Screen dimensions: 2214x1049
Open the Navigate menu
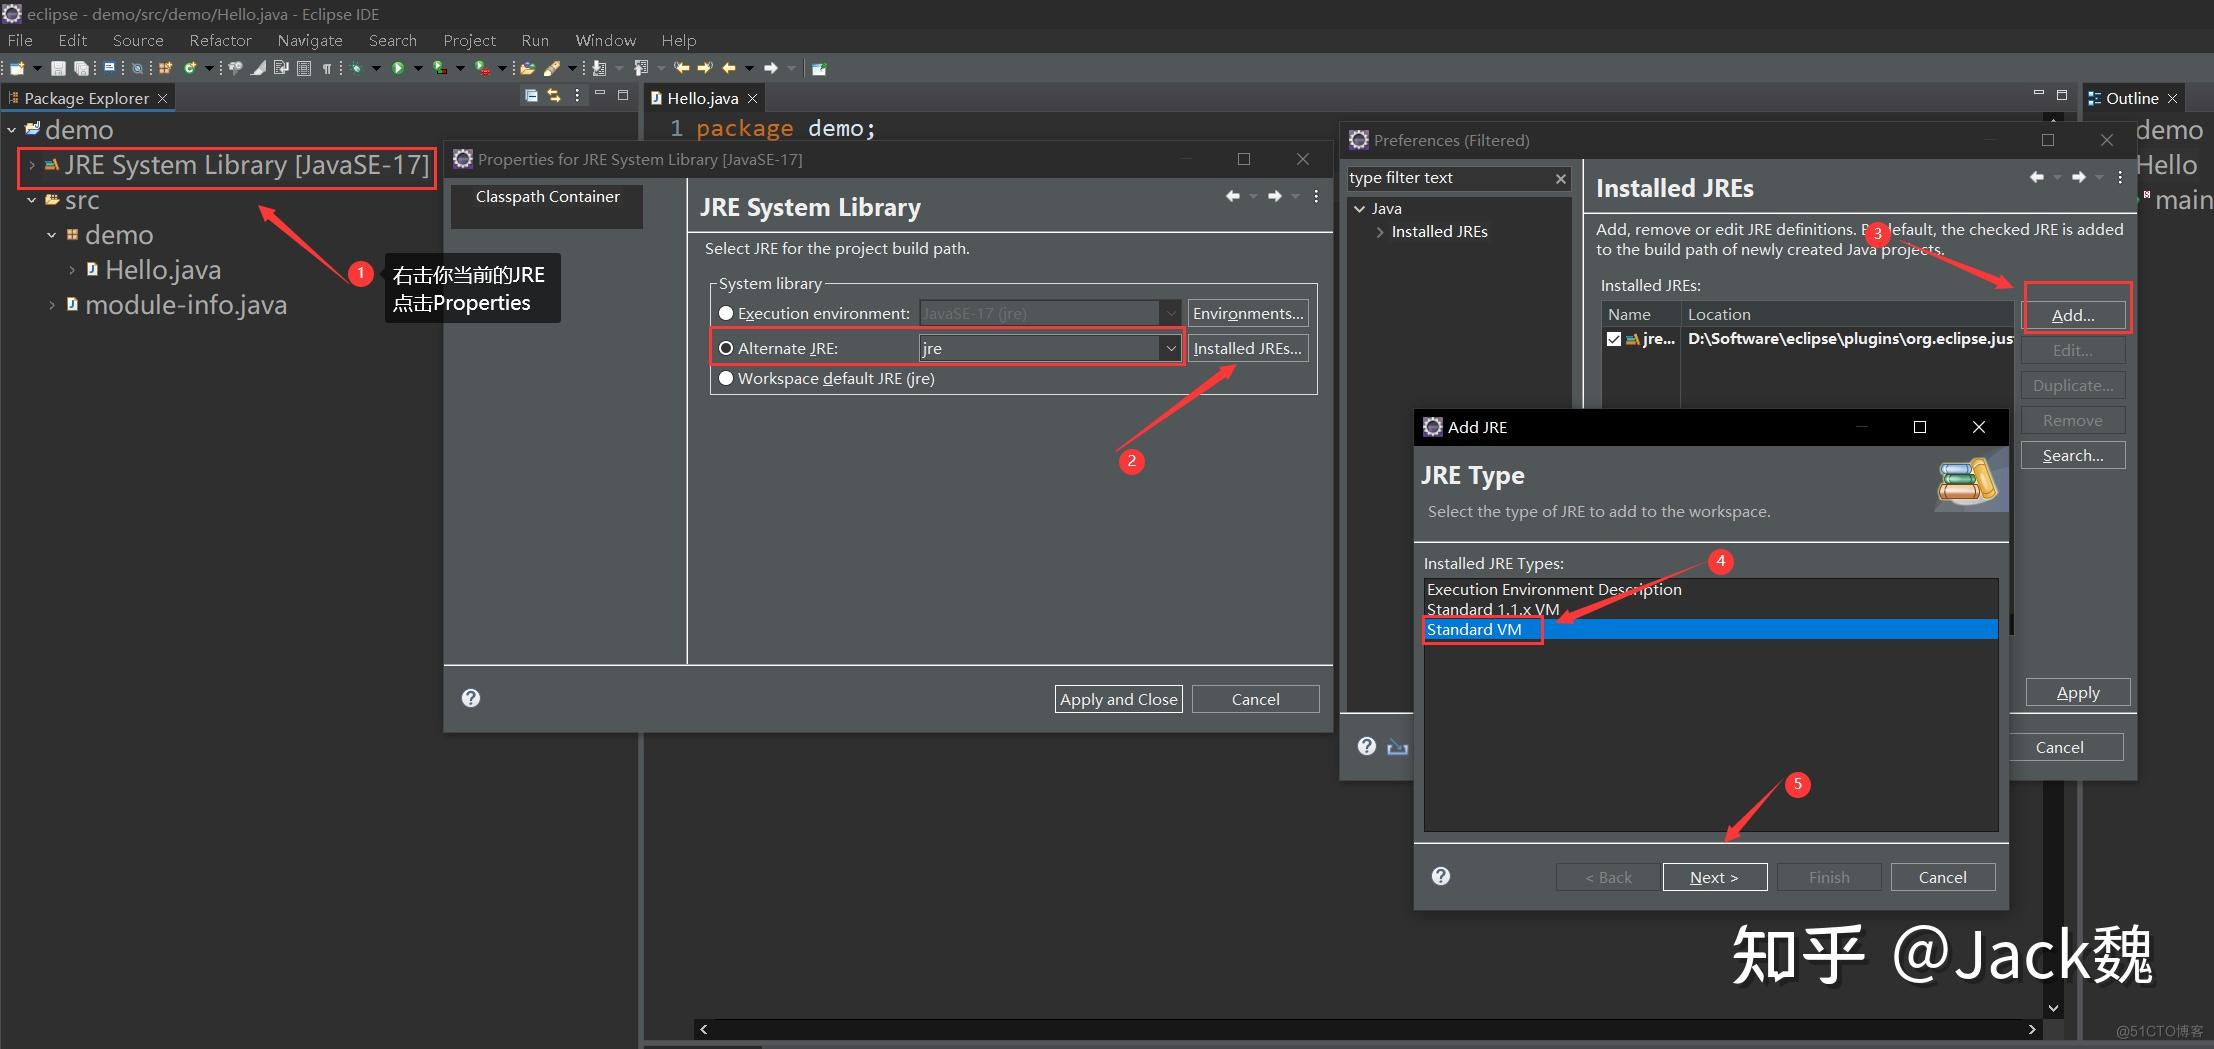[310, 40]
